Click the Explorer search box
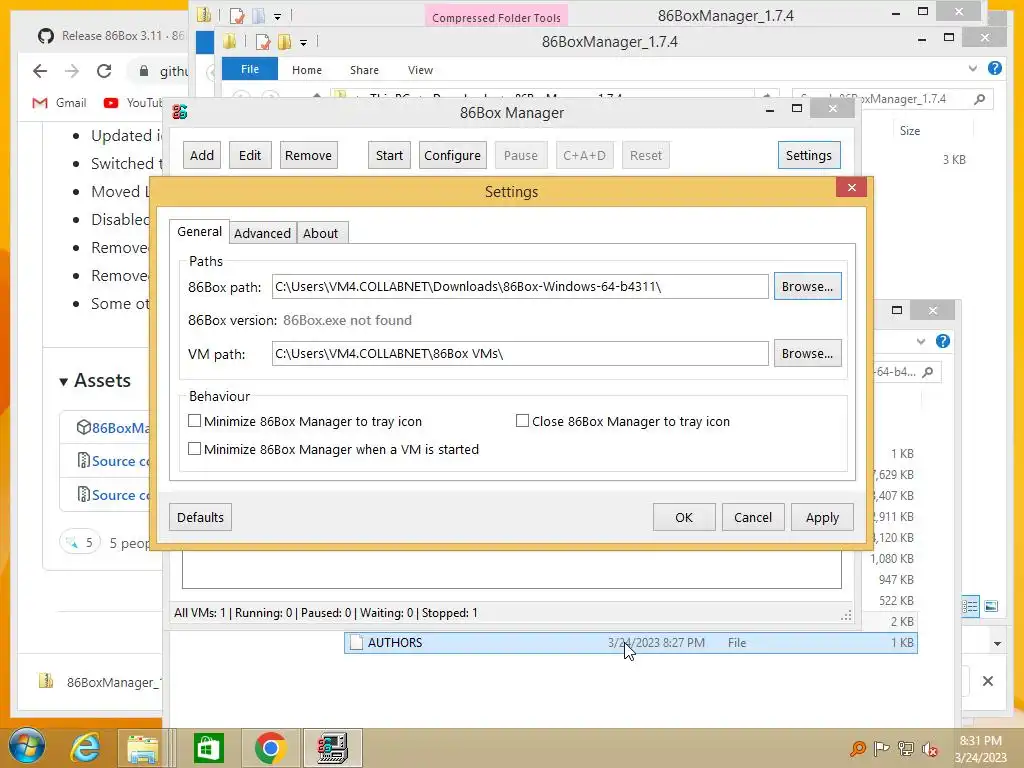1024x768 pixels. pyautogui.click(x=892, y=99)
